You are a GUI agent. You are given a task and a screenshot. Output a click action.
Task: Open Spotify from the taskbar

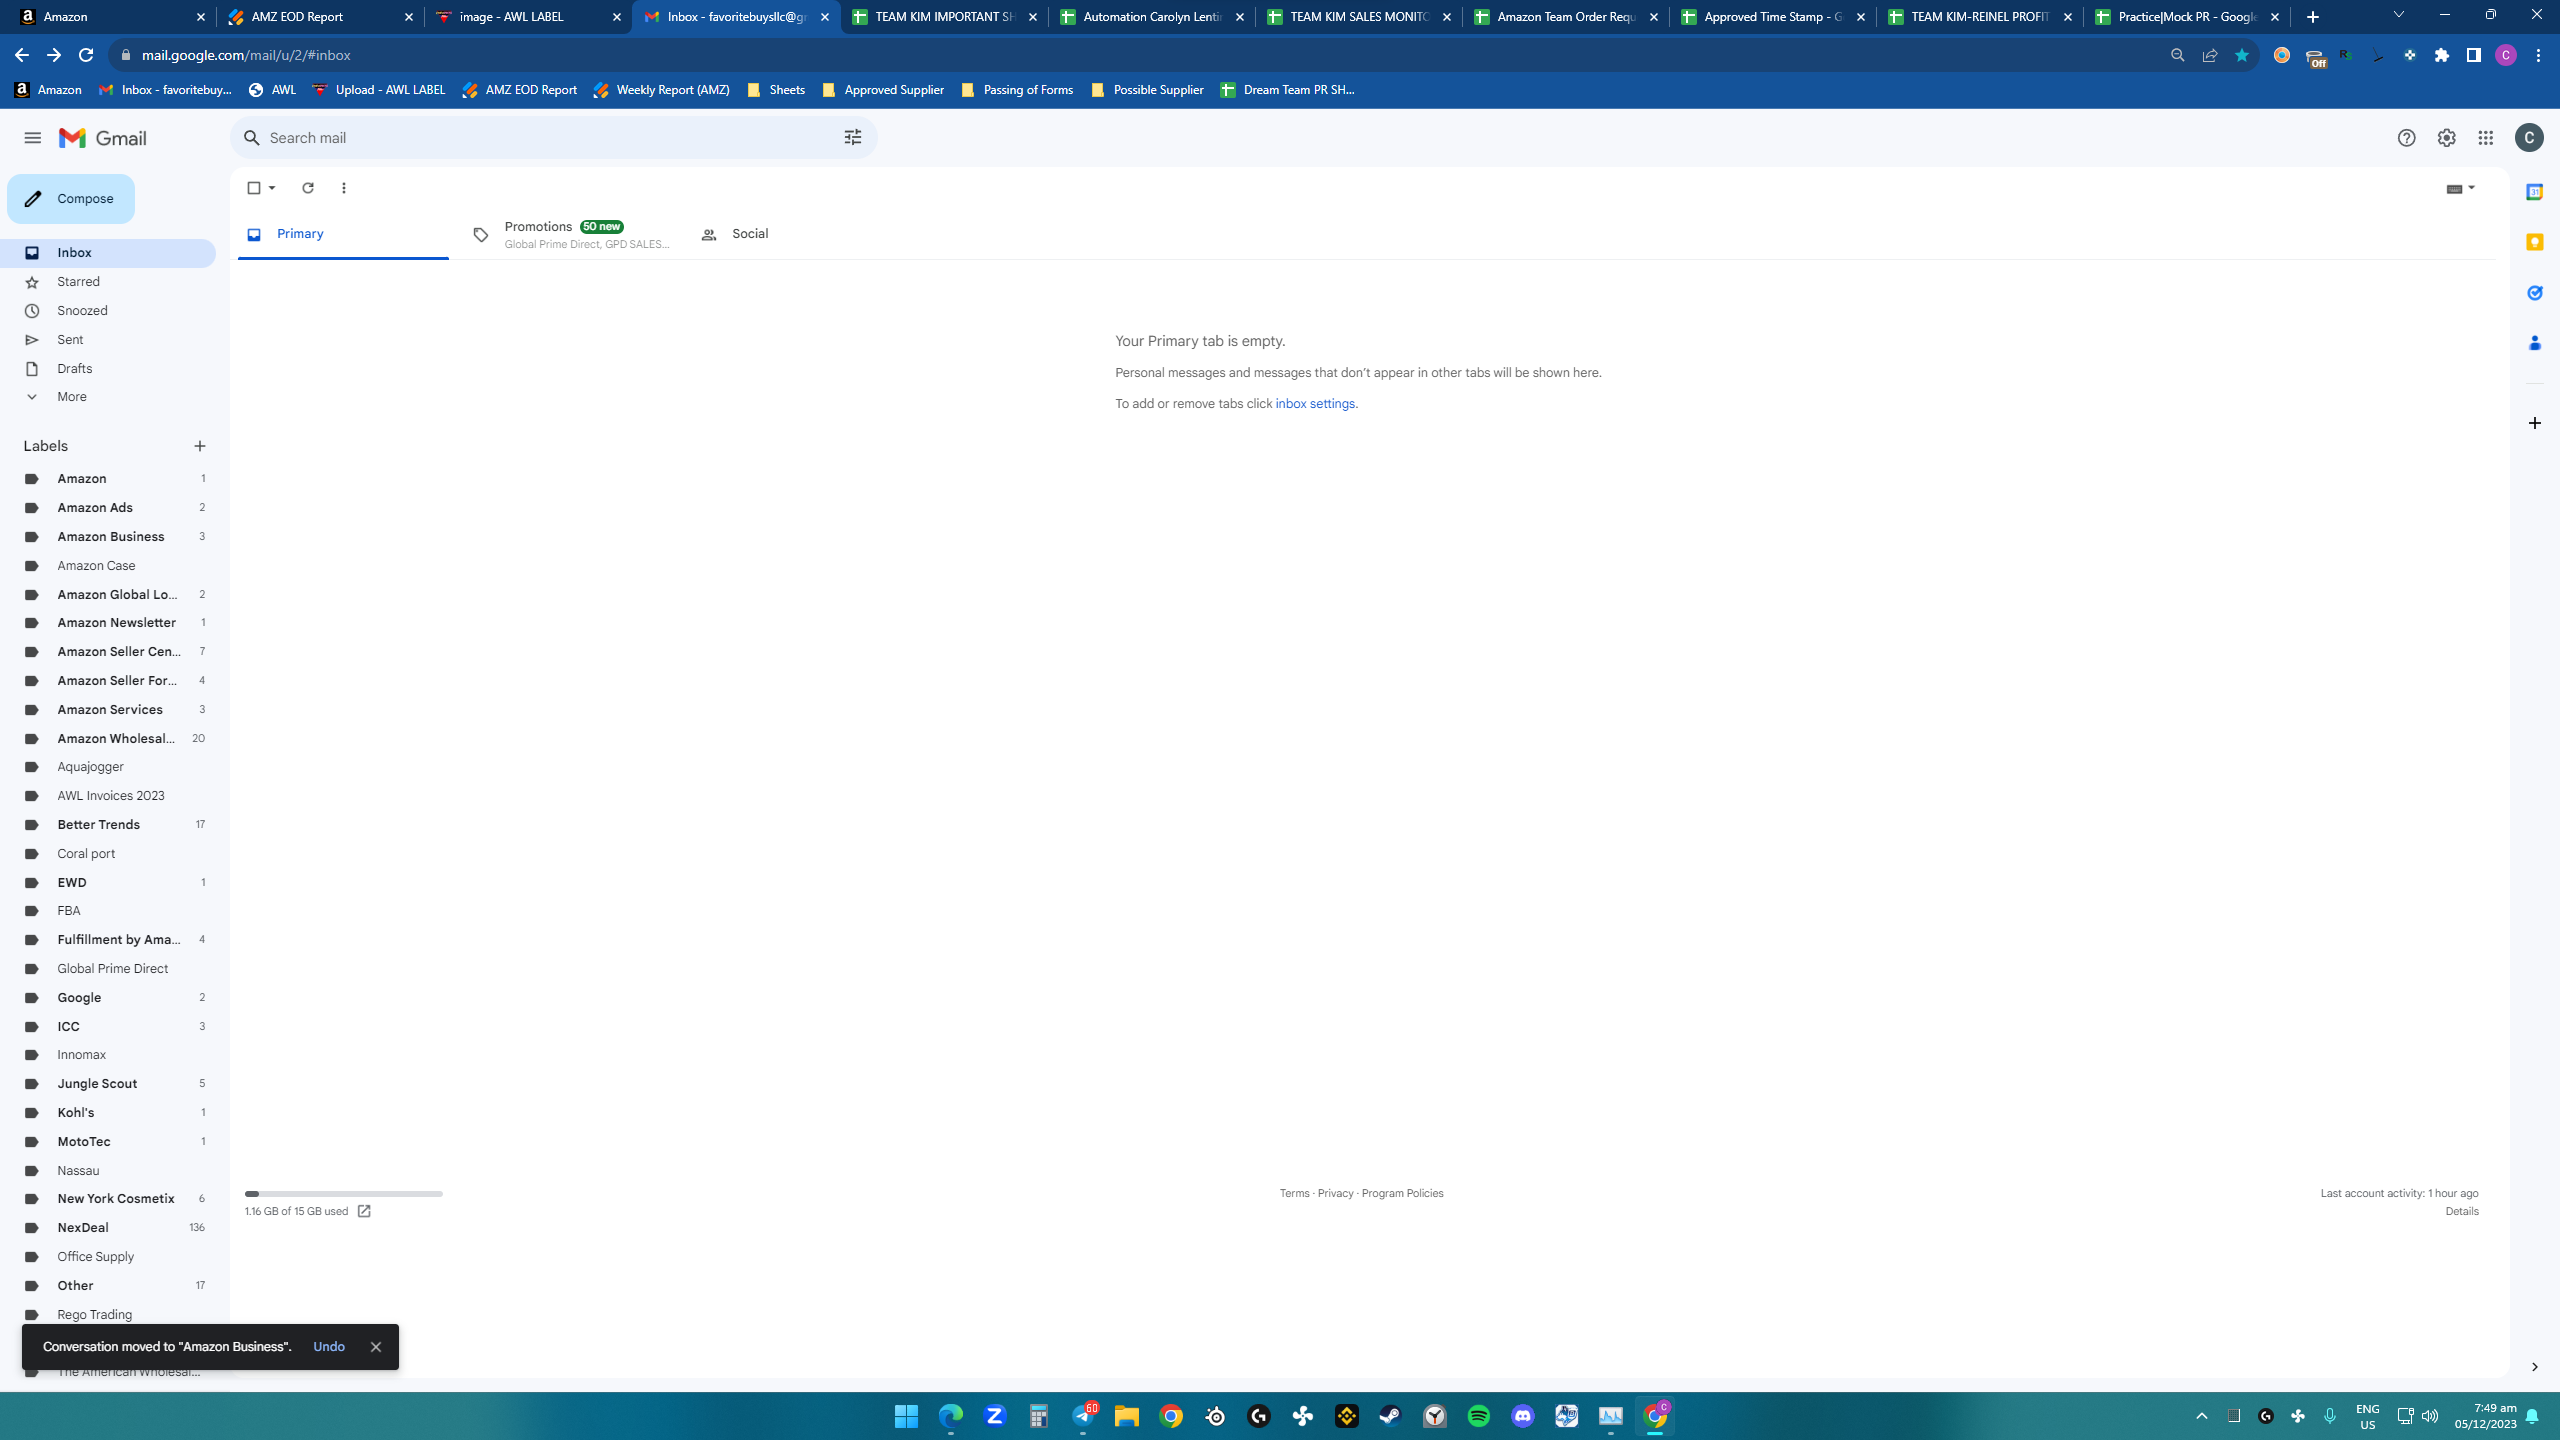click(1479, 1416)
